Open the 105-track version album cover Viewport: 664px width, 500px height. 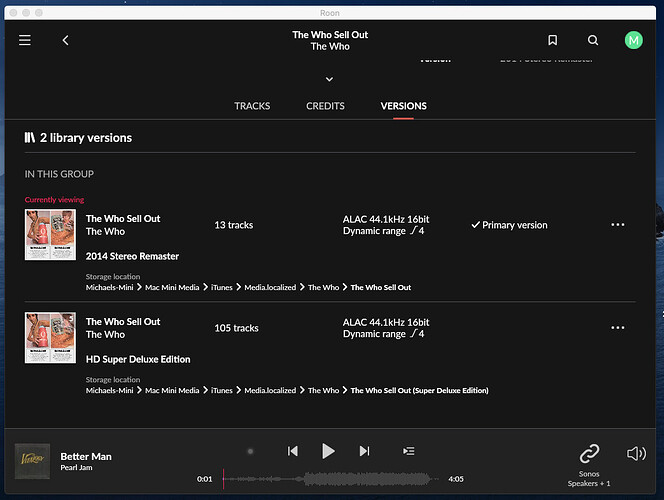point(50,337)
